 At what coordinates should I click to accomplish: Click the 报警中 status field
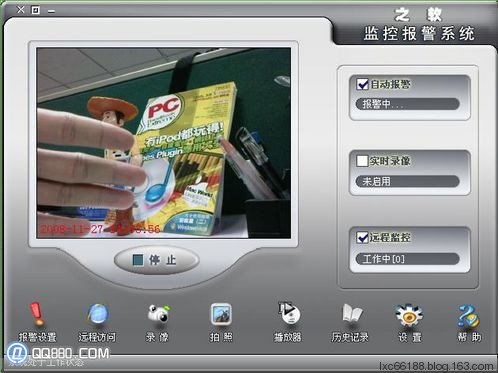407,104
